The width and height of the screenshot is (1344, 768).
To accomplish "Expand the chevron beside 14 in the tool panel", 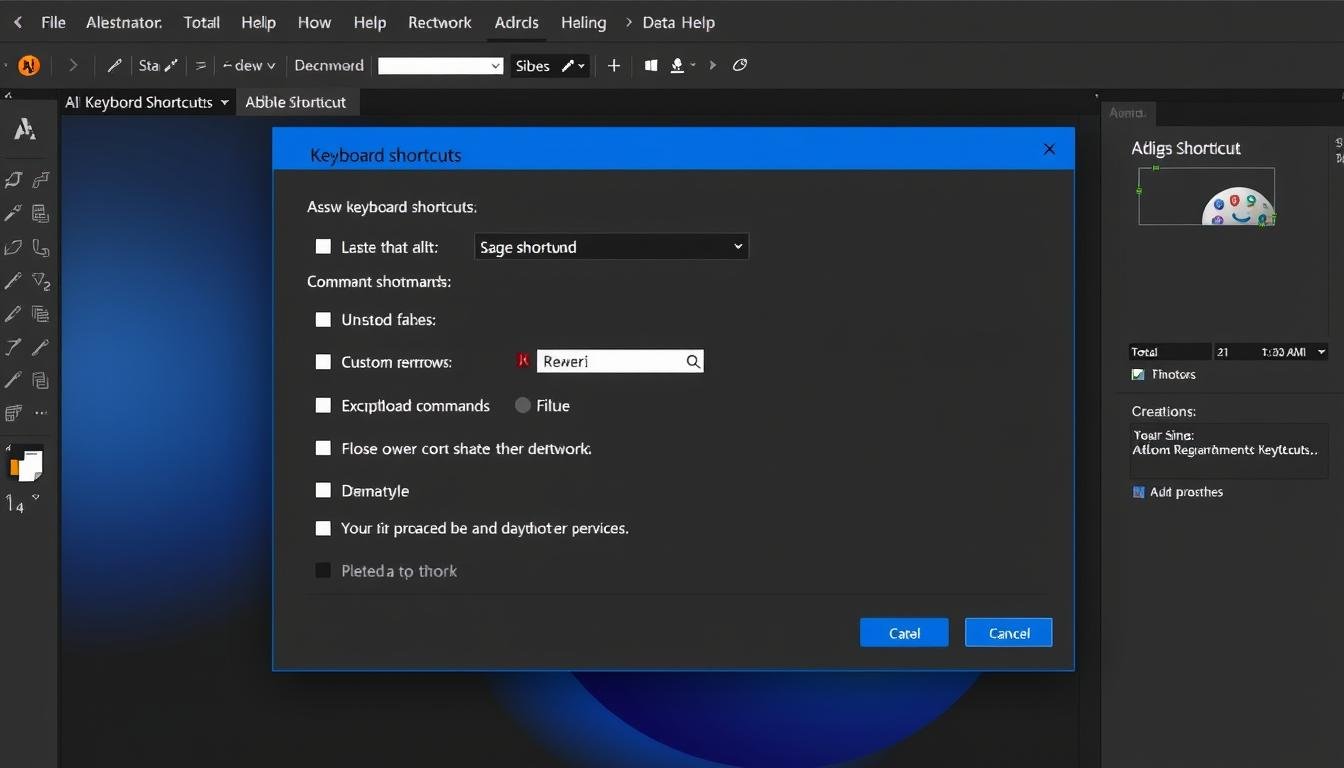I will click(36, 498).
